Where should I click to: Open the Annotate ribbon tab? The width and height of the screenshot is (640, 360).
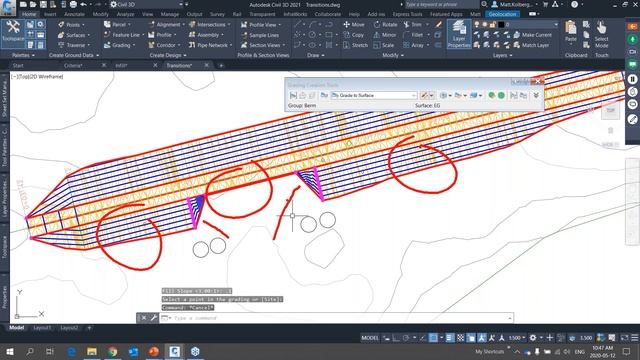[x=74, y=14]
